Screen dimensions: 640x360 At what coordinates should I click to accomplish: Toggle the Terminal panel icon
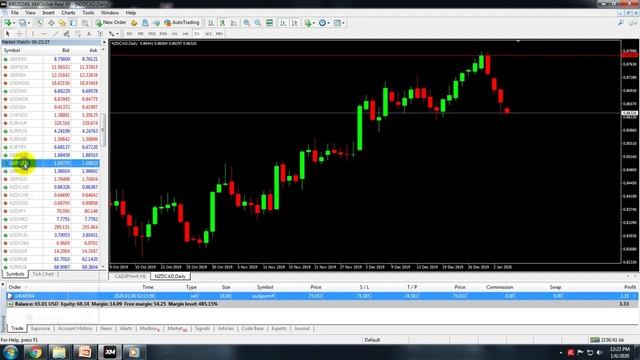click(73, 23)
